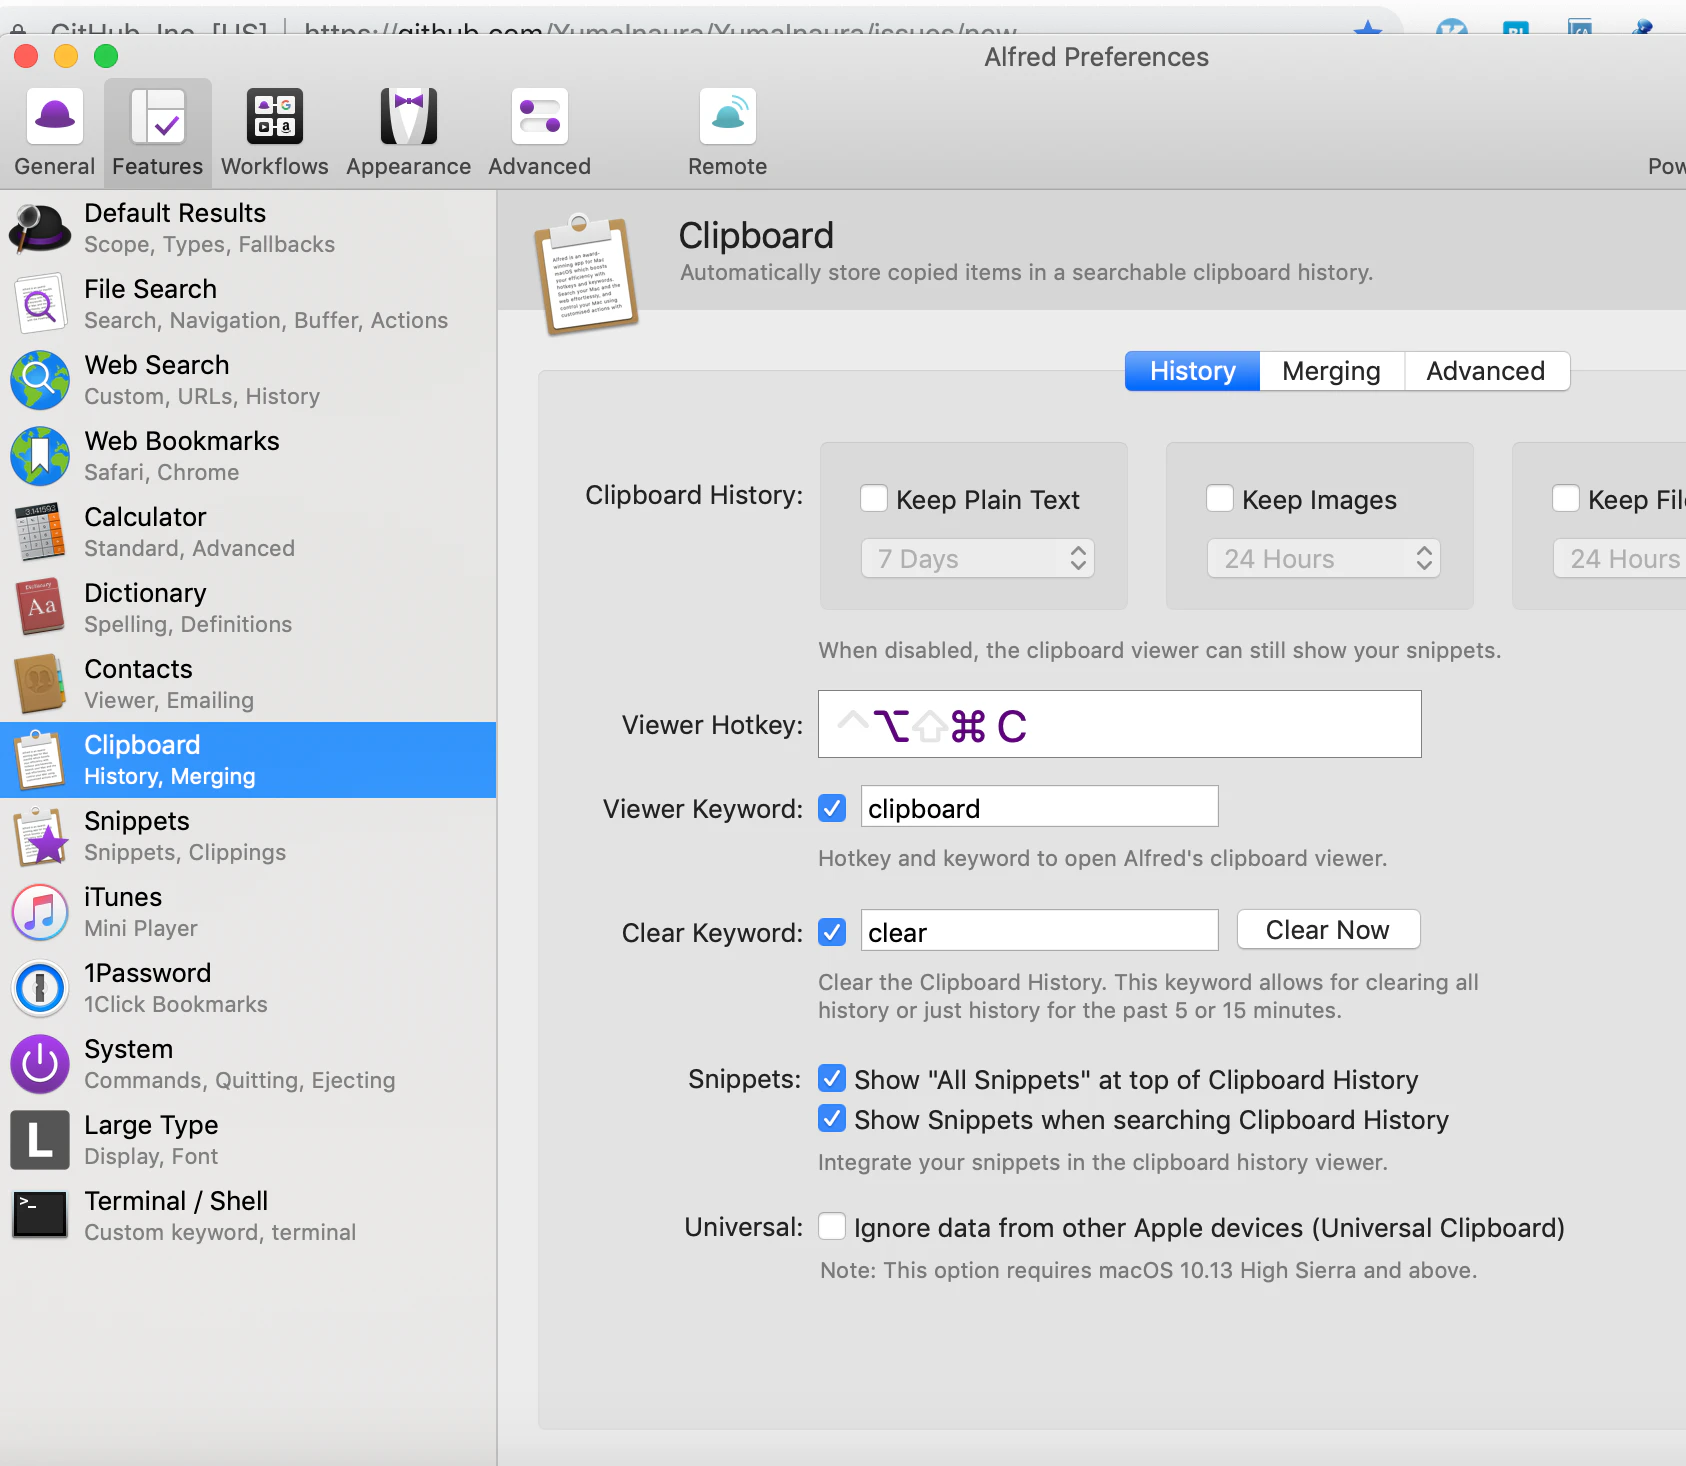Open the Appearance tuxedo icon
This screenshot has height=1466, width=1686.
click(x=409, y=117)
